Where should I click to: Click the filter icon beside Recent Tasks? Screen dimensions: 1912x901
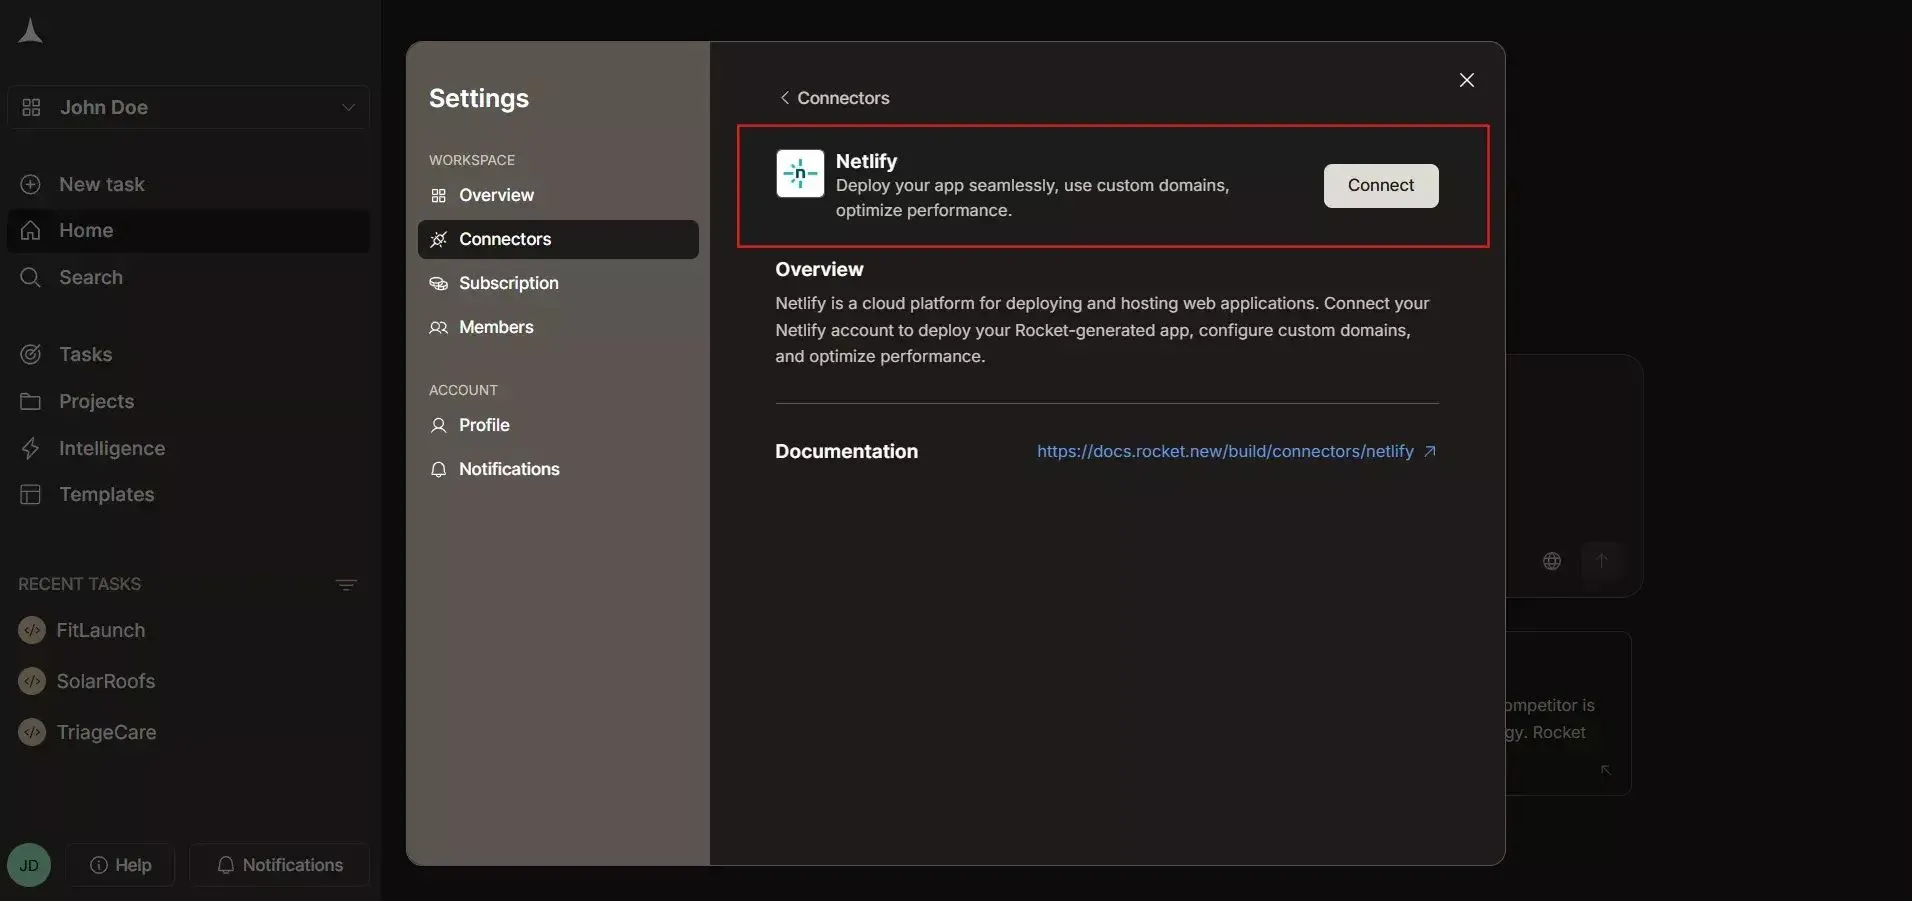(x=346, y=585)
